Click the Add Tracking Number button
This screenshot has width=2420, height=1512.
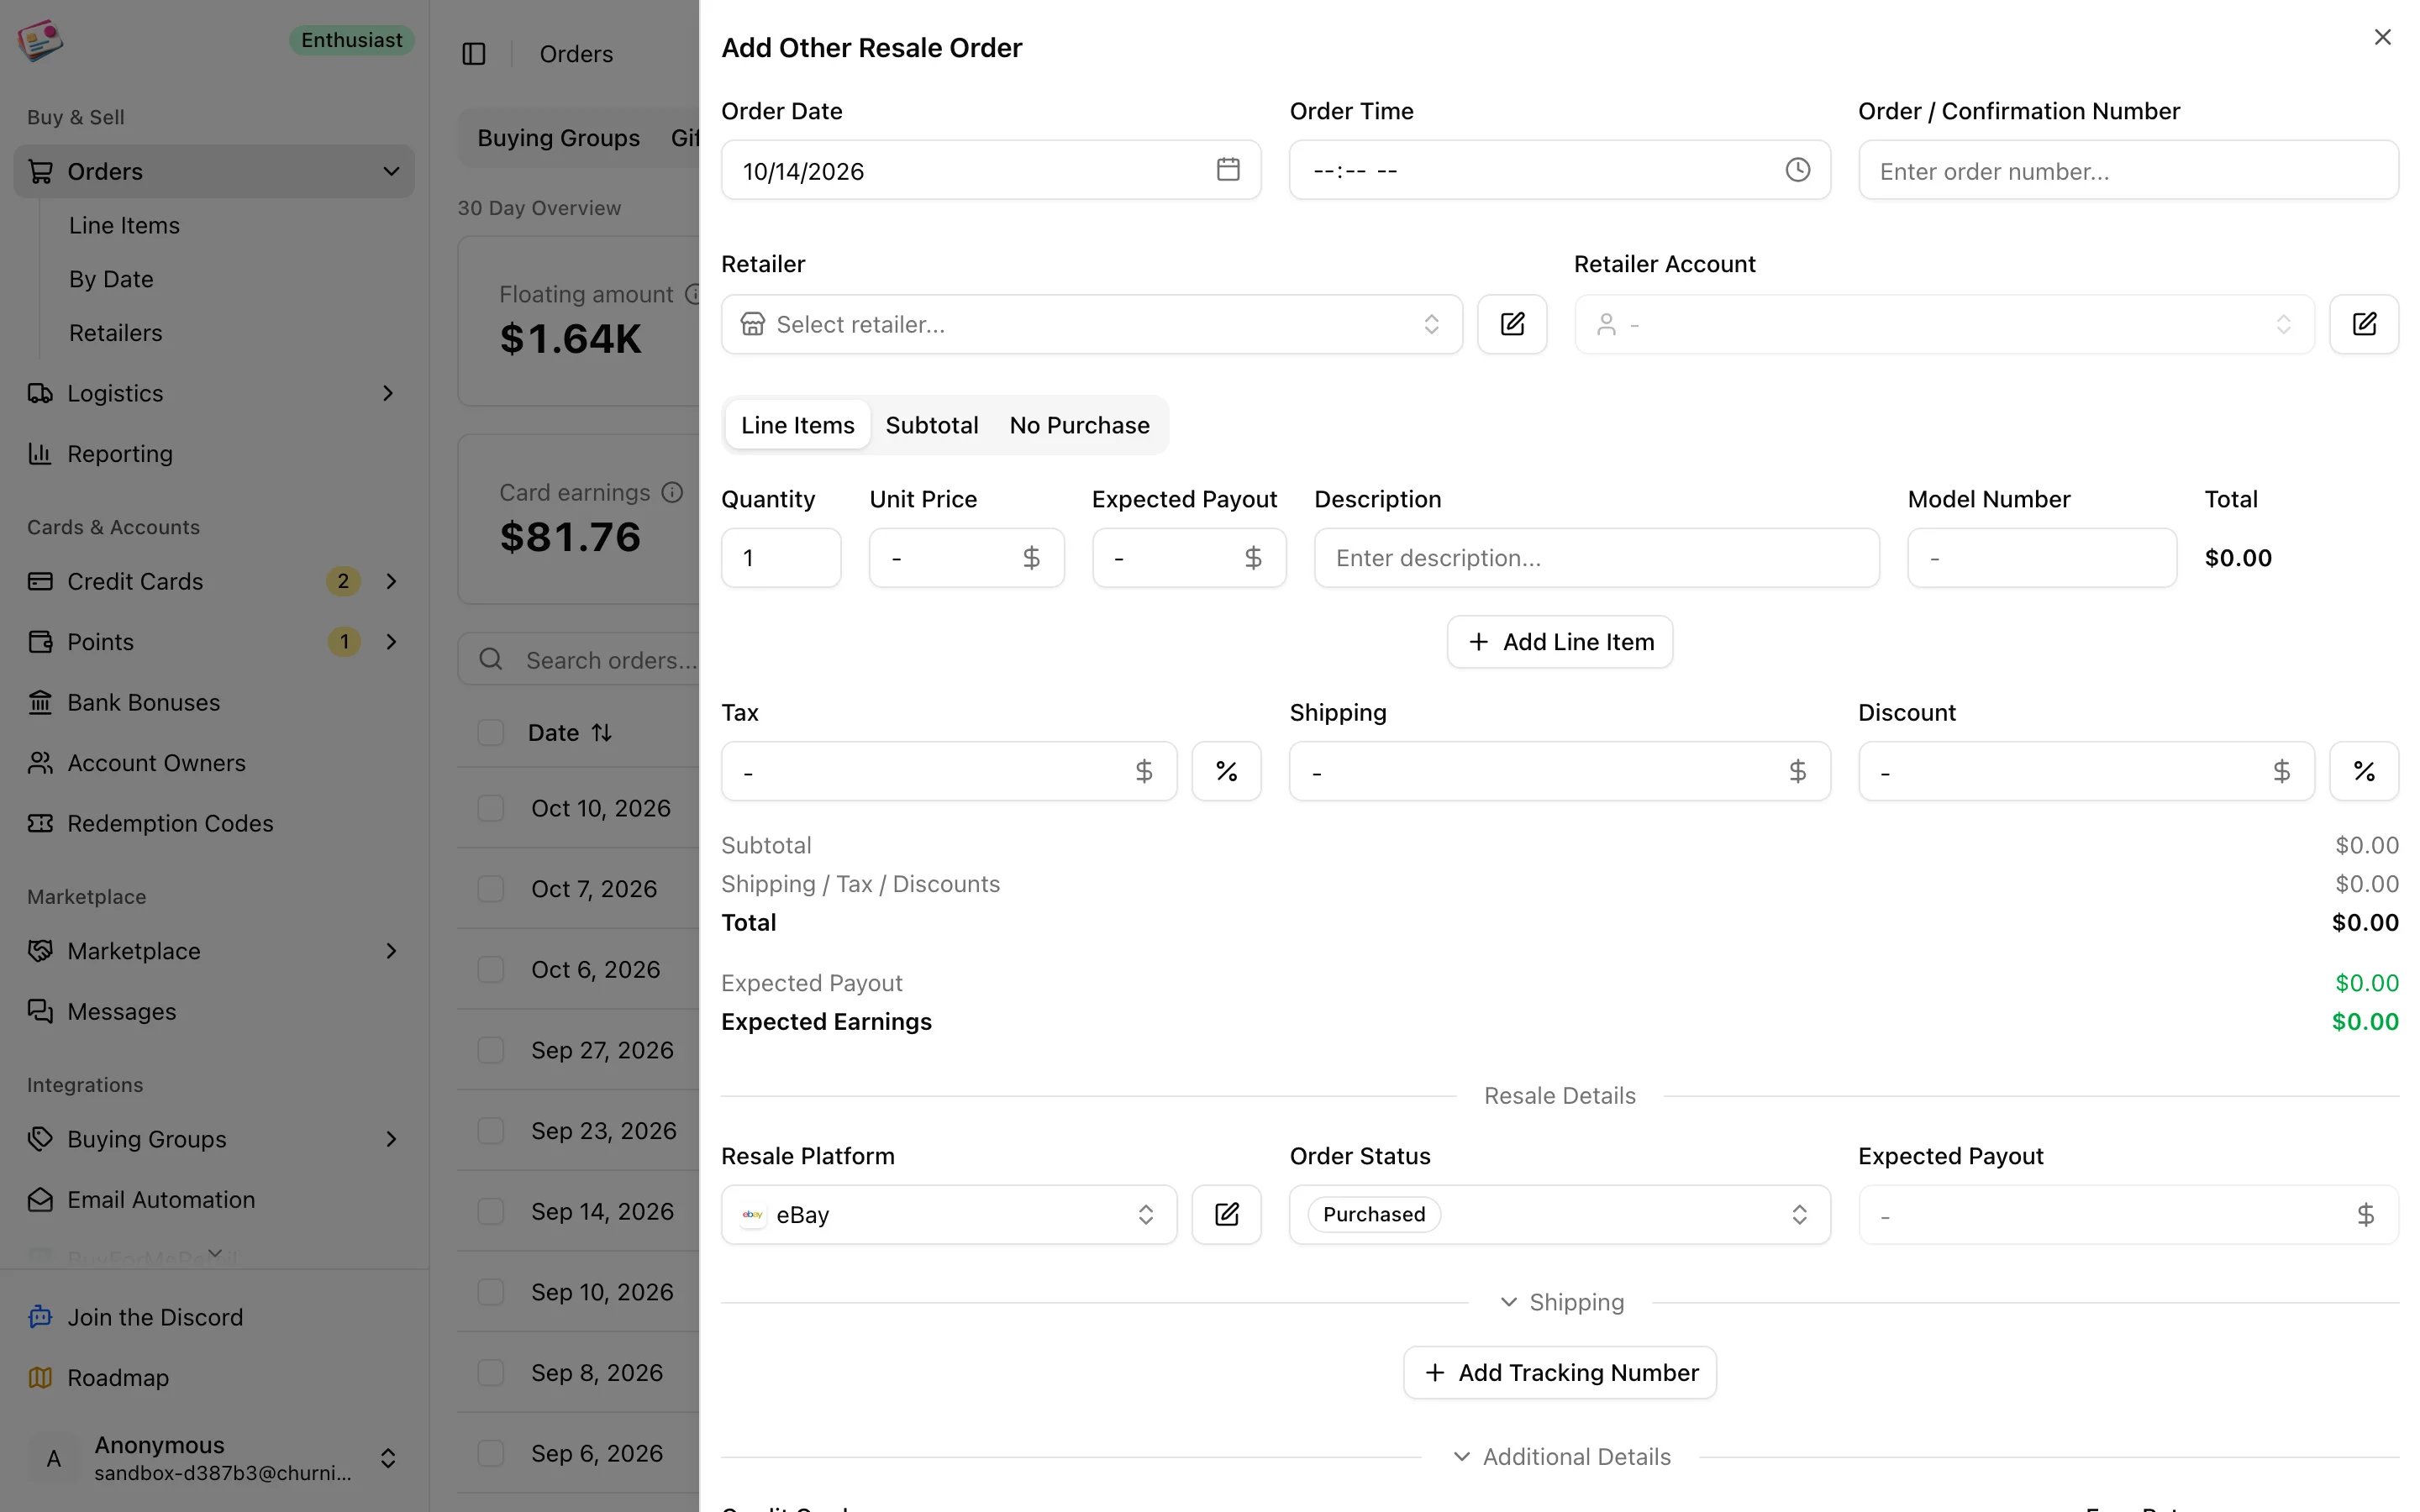(1559, 1373)
